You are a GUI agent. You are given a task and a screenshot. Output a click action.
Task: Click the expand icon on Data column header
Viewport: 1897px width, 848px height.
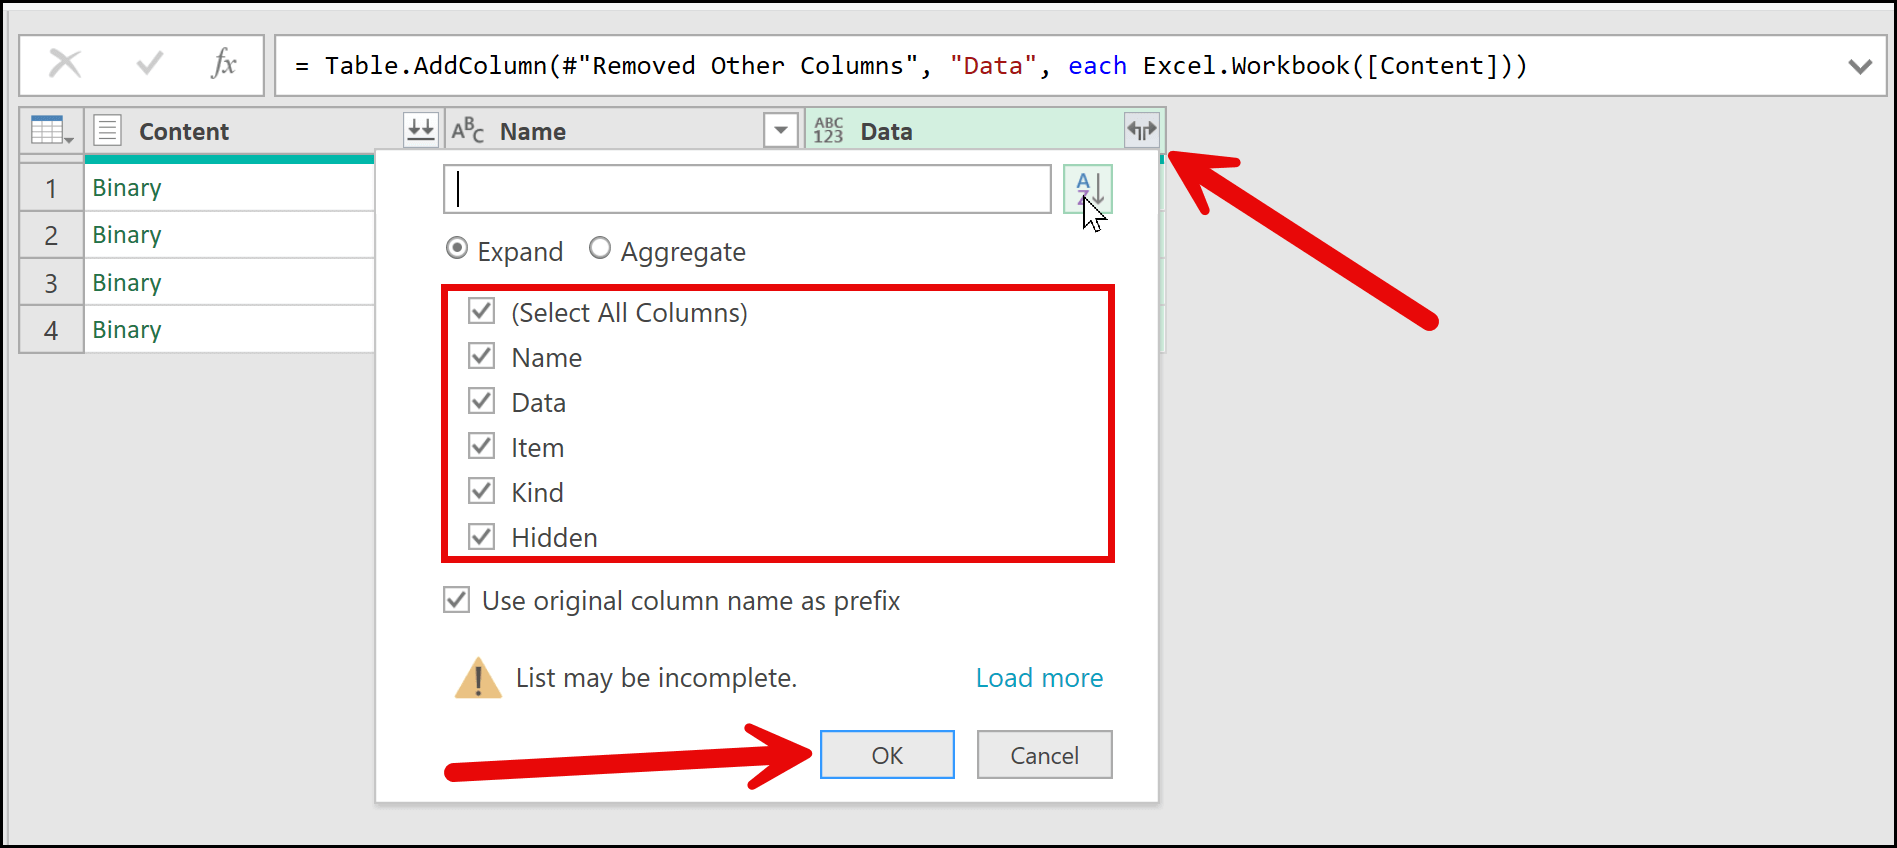tap(1141, 130)
